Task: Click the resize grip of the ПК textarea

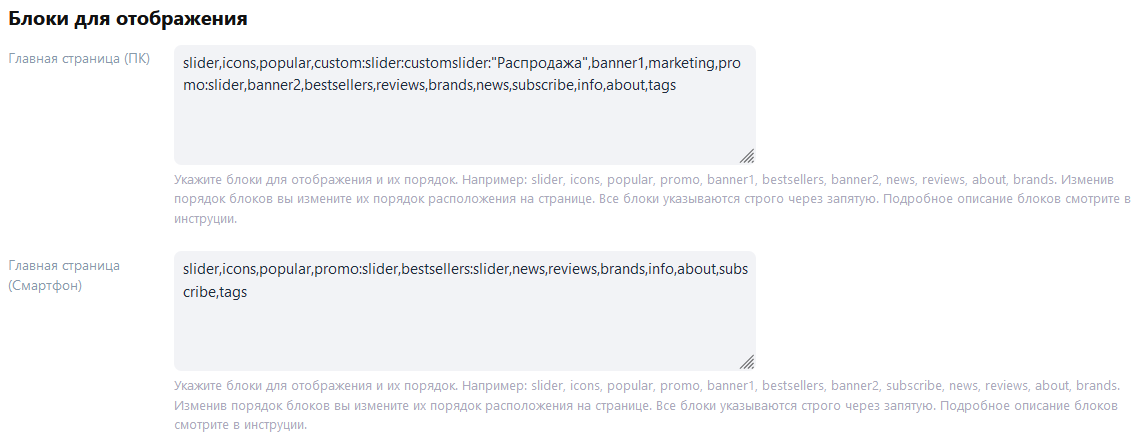Action: tap(747, 156)
